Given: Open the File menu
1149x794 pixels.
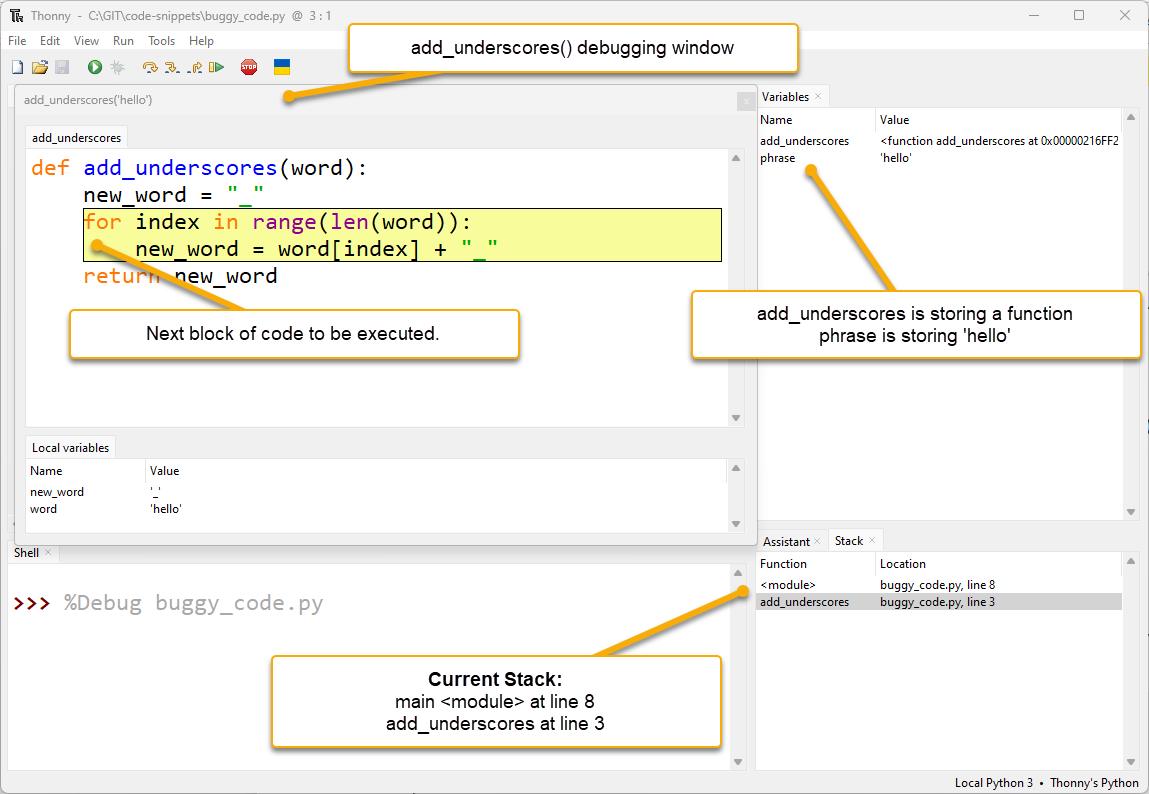Looking at the screenshot, I should coord(17,41).
